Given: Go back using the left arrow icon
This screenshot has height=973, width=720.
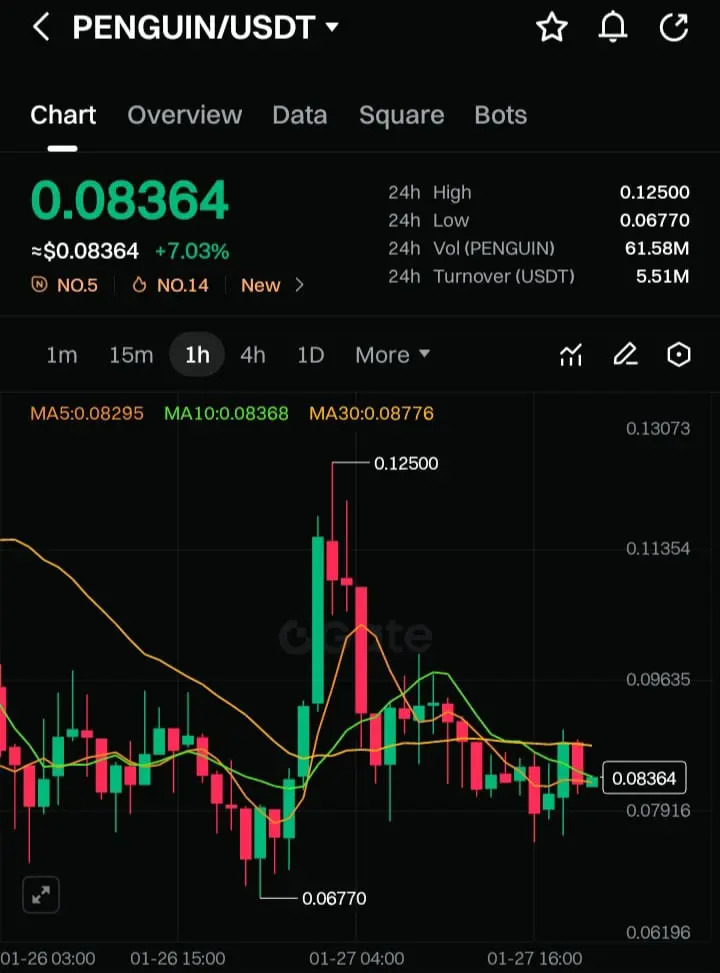Looking at the screenshot, I should (x=41, y=27).
